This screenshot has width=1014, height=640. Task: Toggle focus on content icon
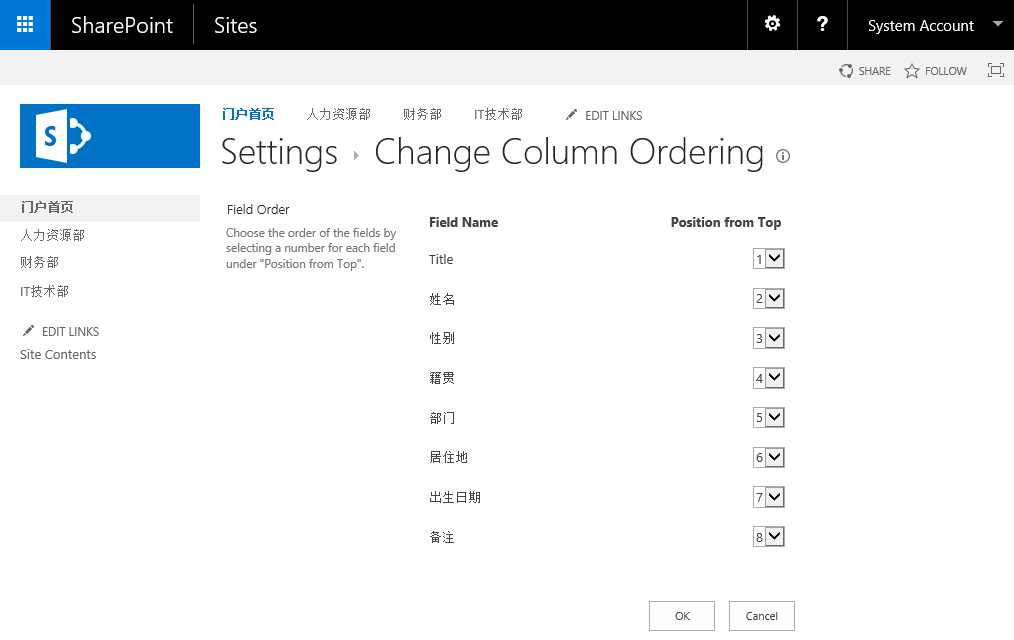pyautogui.click(x=995, y=70)
